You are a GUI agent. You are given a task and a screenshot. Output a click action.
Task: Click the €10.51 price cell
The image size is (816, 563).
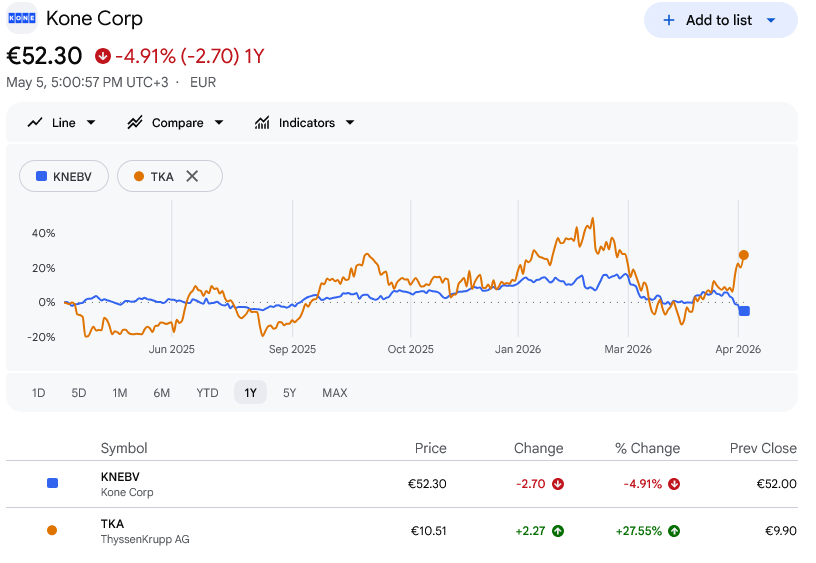[x=428, y=531]
